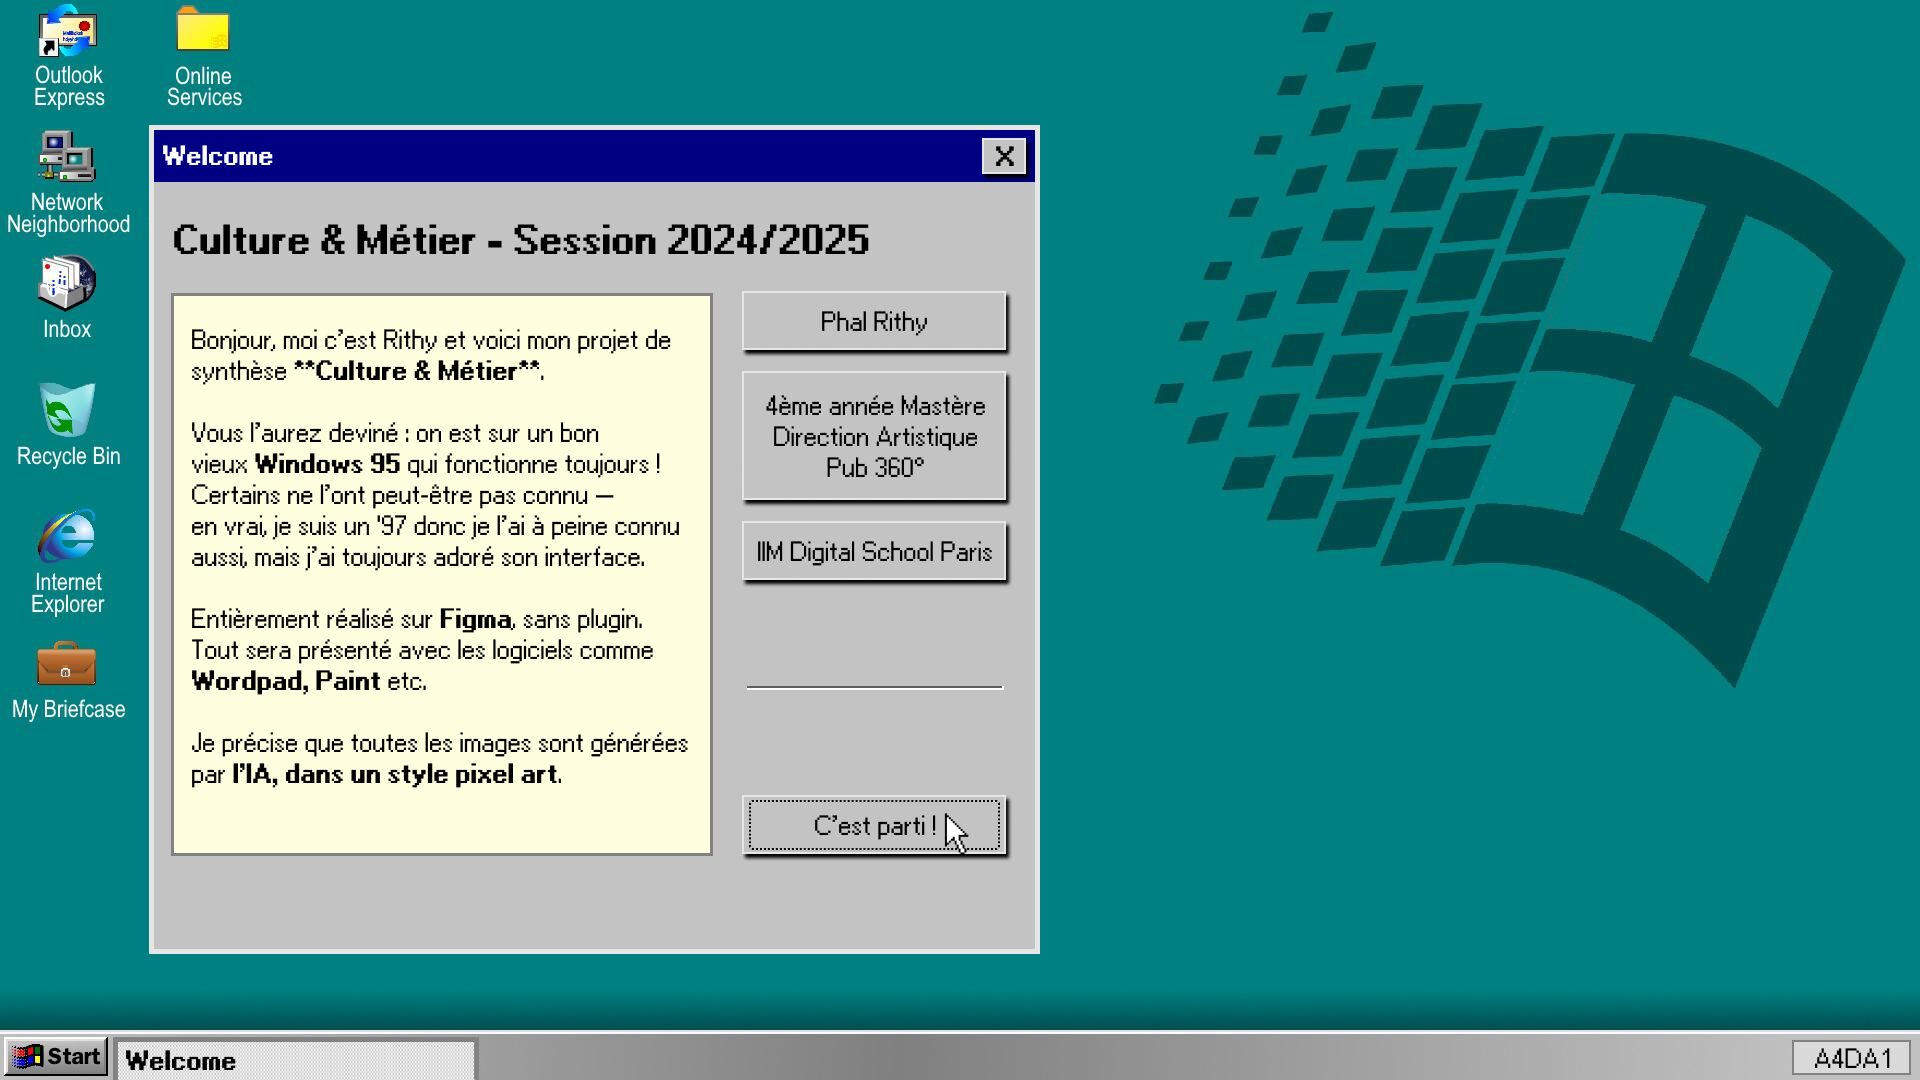This screenshot has width=1920, height=1080.
Task: Open the Start menu button
Action: point(57,1057)
